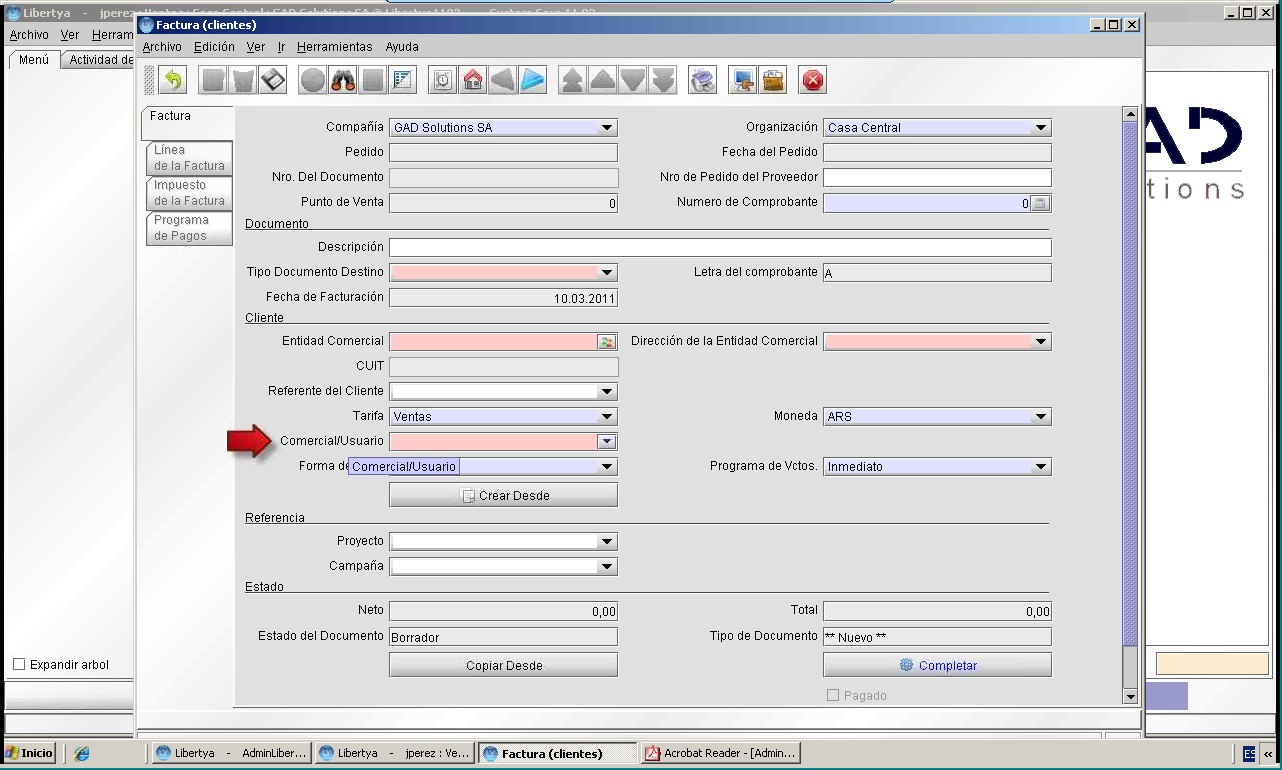Click the Numero de Comprobante field
The width and height of the screenshot is (1282, 770).
pyautogui.click(x=926, y=203)
